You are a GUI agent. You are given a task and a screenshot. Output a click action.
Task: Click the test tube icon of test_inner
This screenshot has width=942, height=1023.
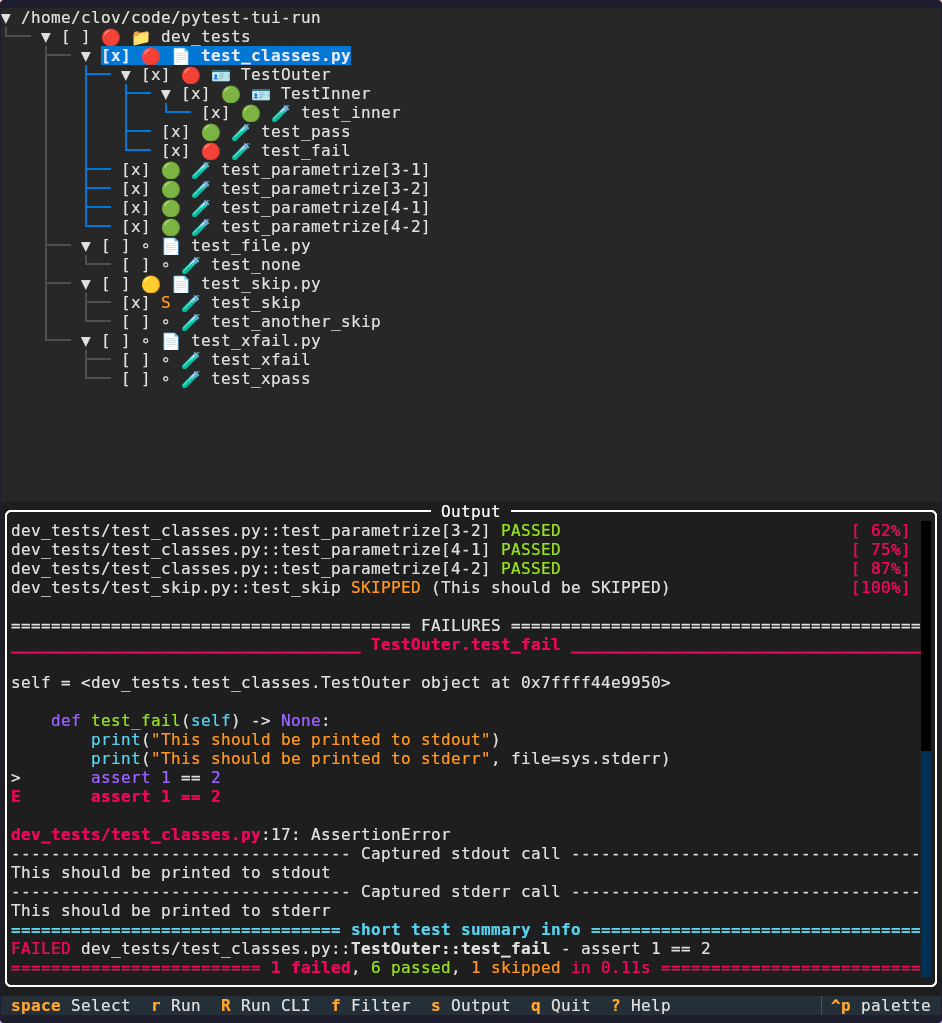[x=281, y=113]
